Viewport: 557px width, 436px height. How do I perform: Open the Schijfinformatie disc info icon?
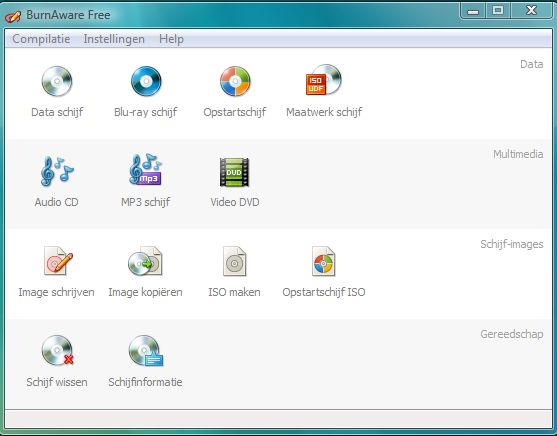[146, 351]
